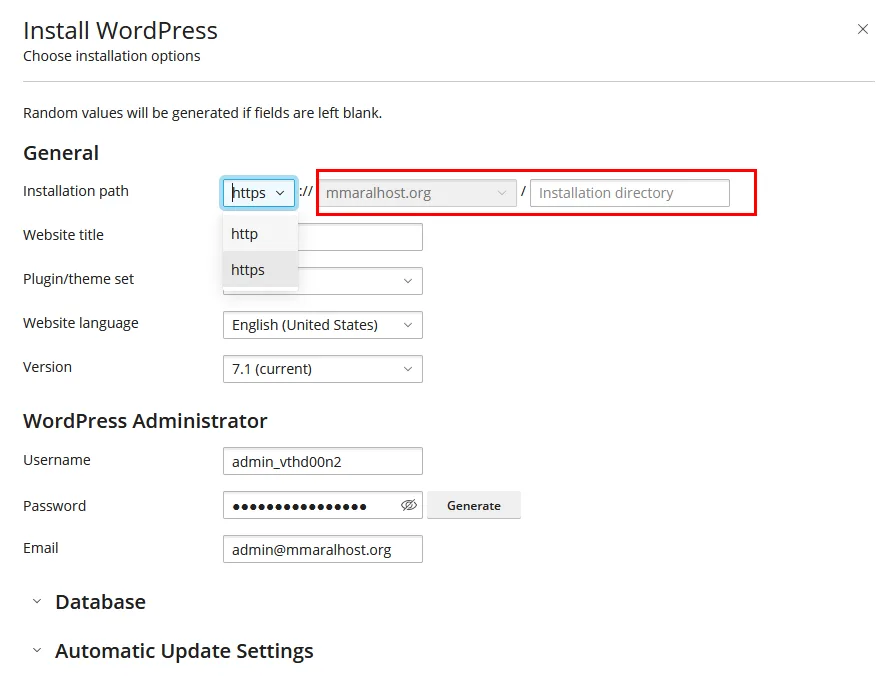The height and width of the screenshot is (692, 893).
Task: Toggle password visibility eye icon
Action: click(x=408, y=505)
